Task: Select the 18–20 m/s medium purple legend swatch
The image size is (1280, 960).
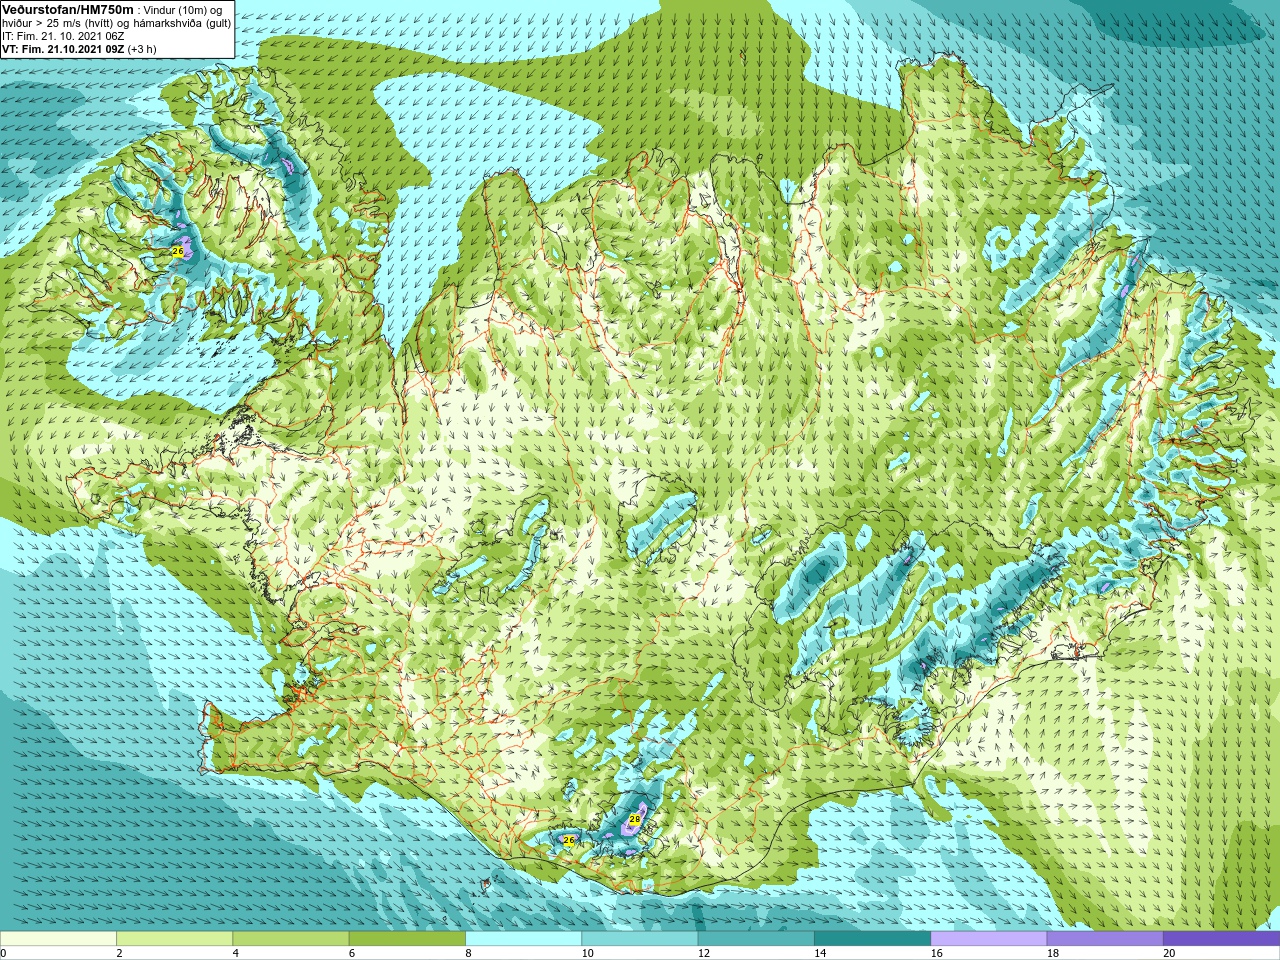Action: tap(1104, 939)
